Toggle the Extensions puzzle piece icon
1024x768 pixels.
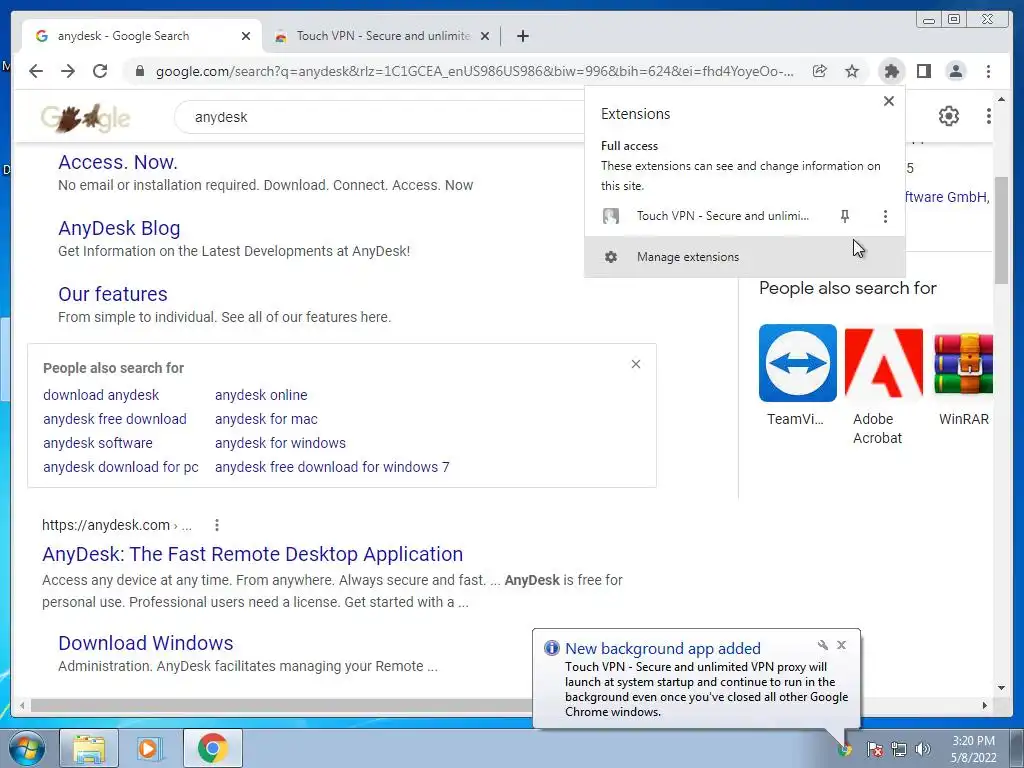click(x=891, y=71)
